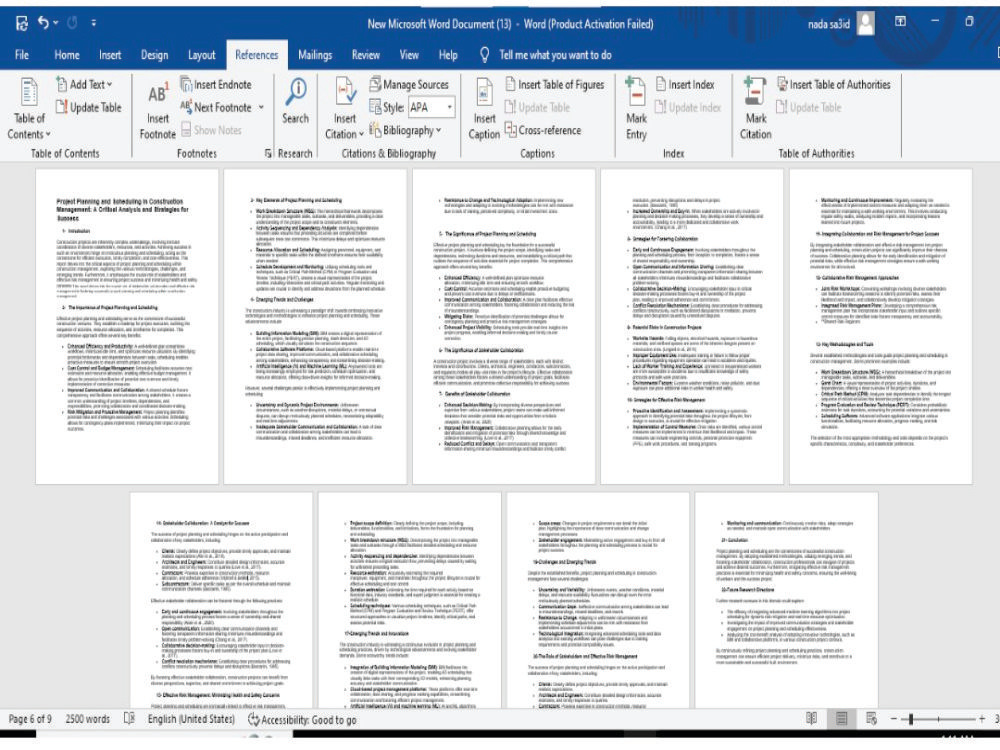Click English (United States) language
Image resolution: width=1000 pixels, height=750 pixels.
(x=191, y=719)
